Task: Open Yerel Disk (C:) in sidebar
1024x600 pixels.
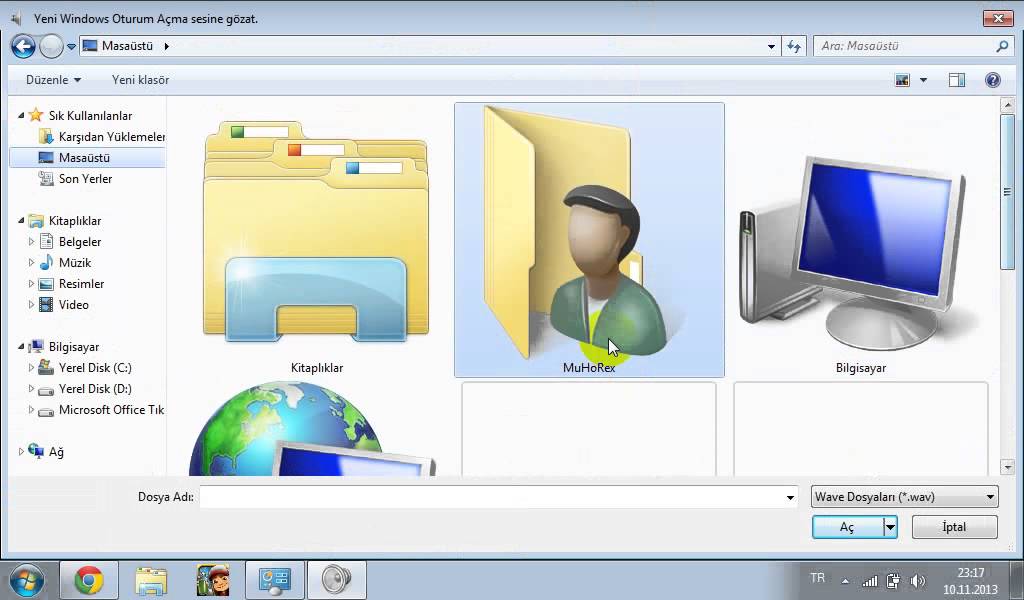Action: click(x=95, y=368)
